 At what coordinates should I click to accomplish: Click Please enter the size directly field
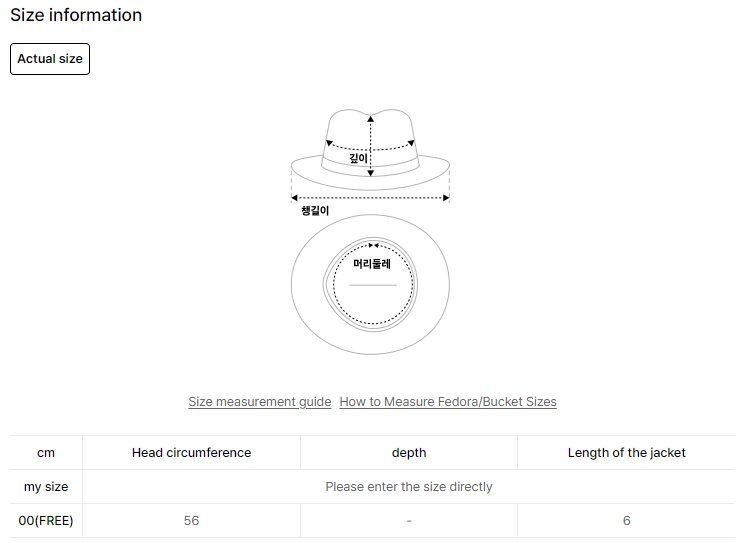click(x=409, y=487)
